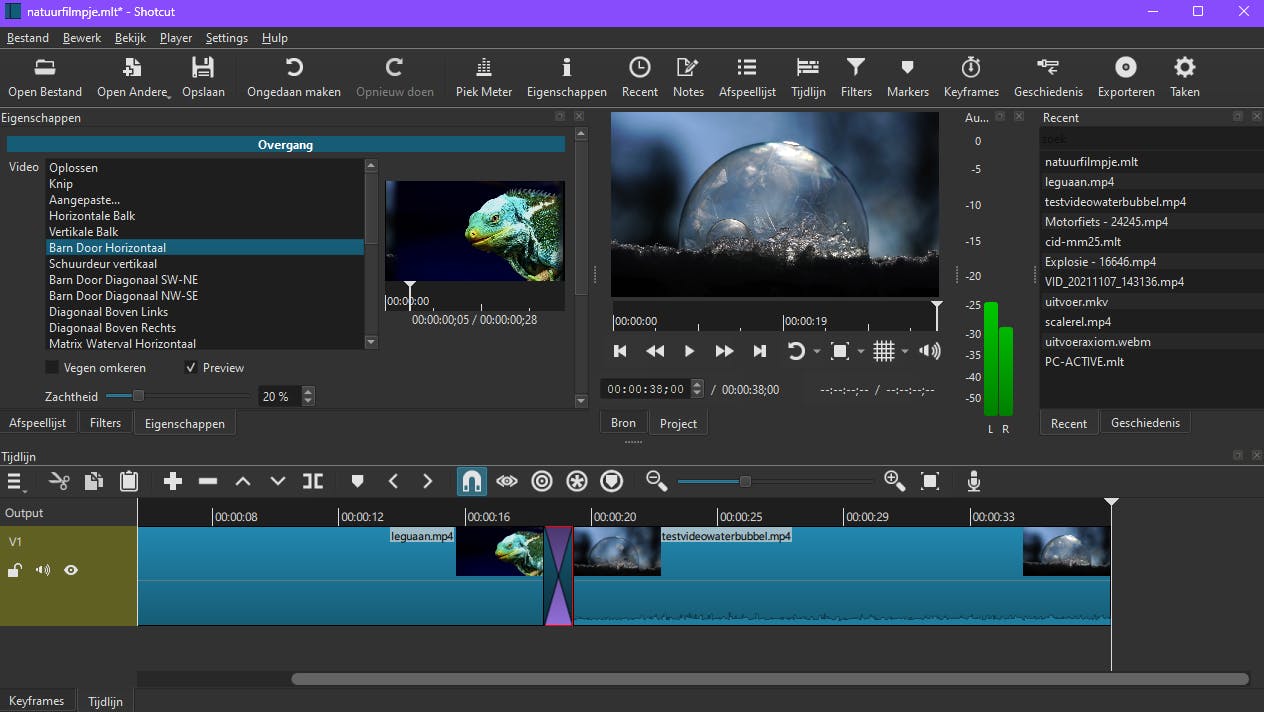Hide V1 track with eye icon

click(71, 570)
